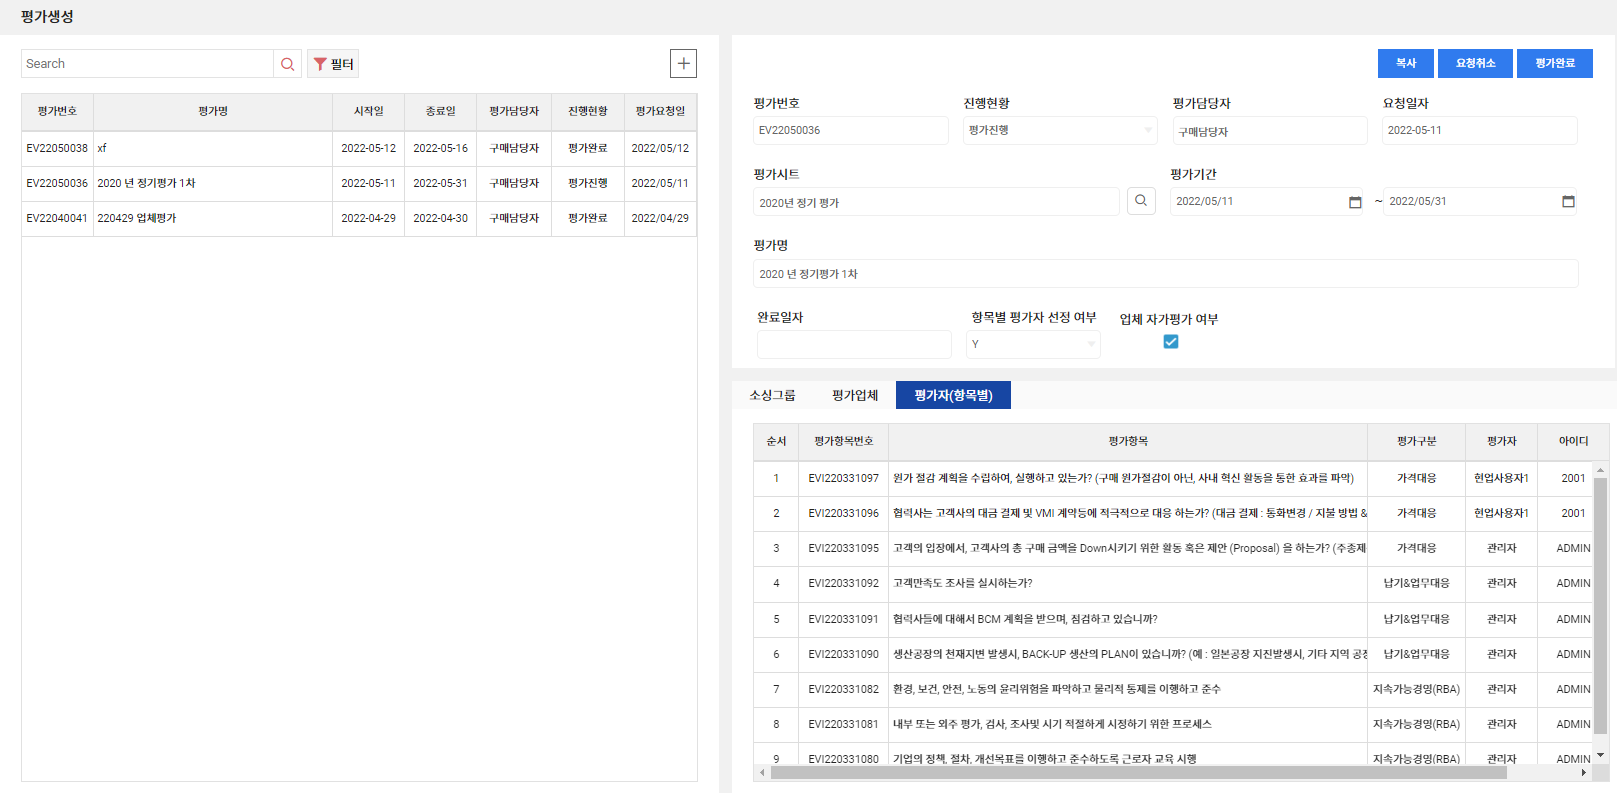Sort by 평가번호 column header

[57, 112]
